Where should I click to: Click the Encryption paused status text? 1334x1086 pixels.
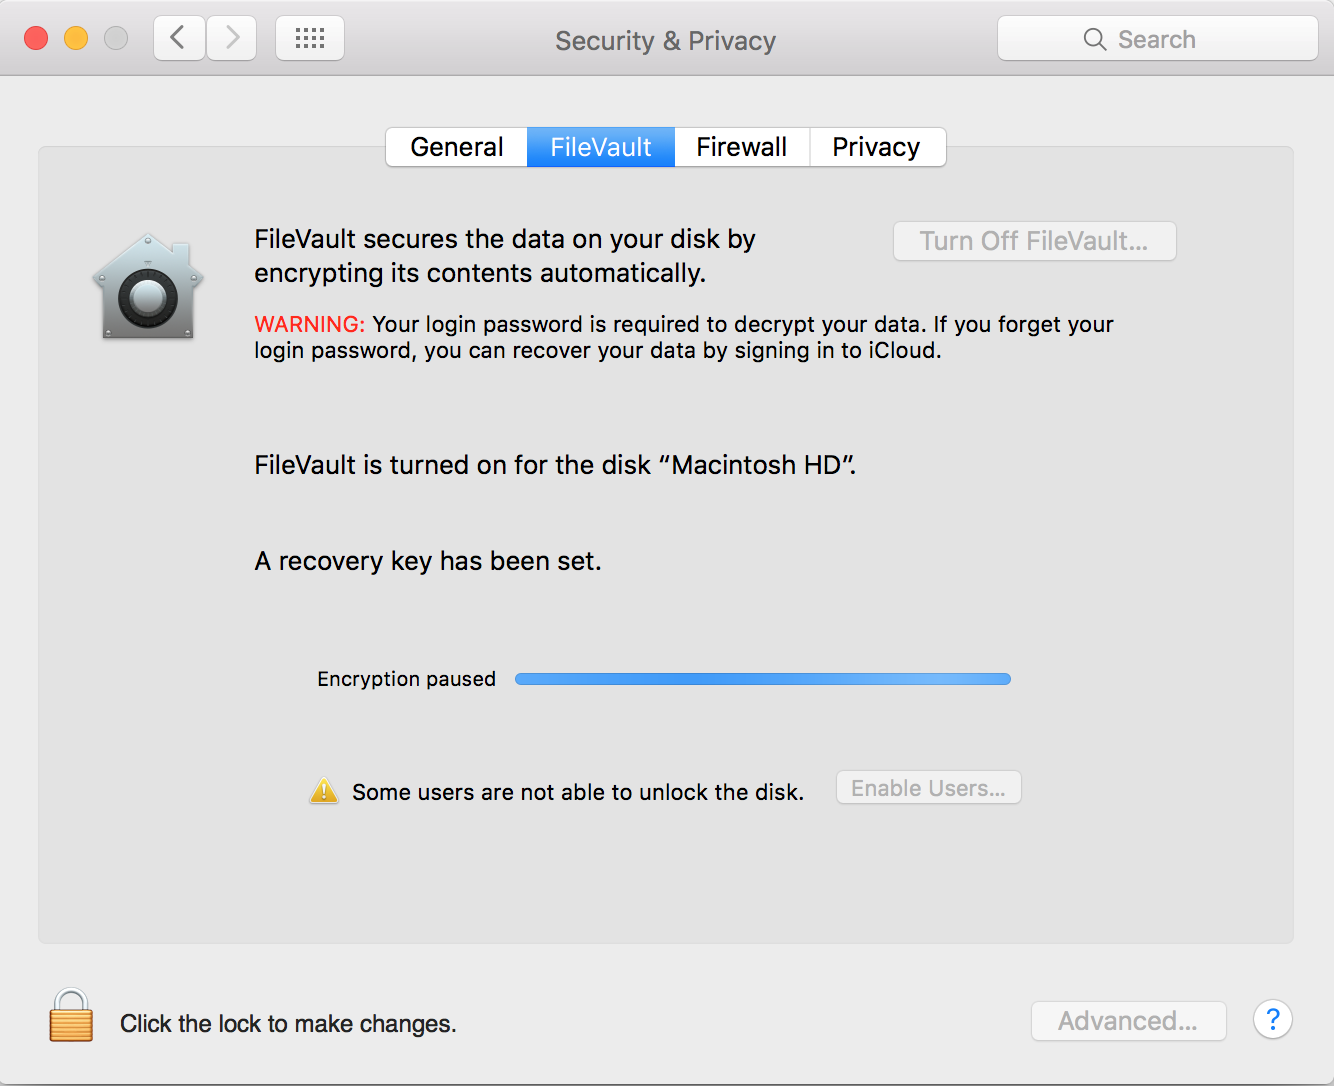pos(406,679)
